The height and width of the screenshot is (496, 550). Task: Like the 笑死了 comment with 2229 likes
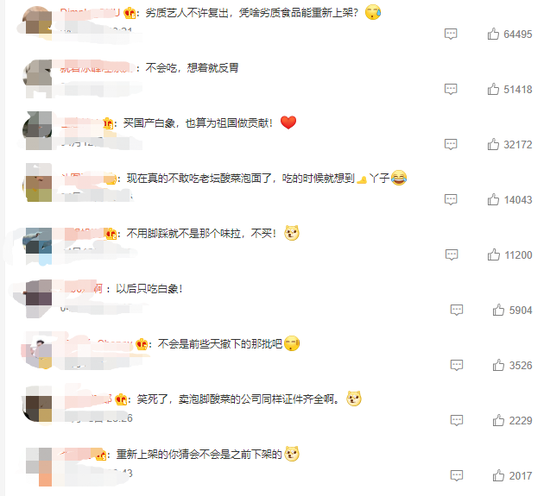[x=498, y=420]
